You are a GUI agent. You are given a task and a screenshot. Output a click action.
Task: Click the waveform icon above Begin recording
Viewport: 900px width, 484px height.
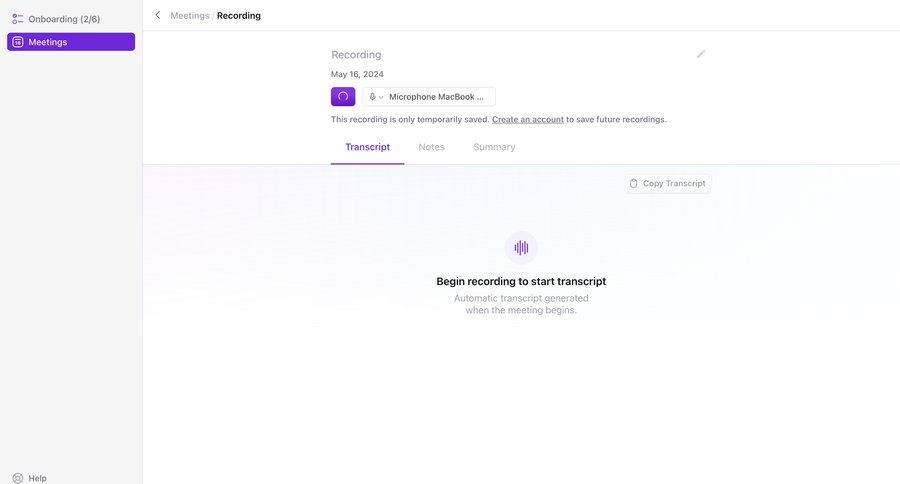(x=521, y=247)
